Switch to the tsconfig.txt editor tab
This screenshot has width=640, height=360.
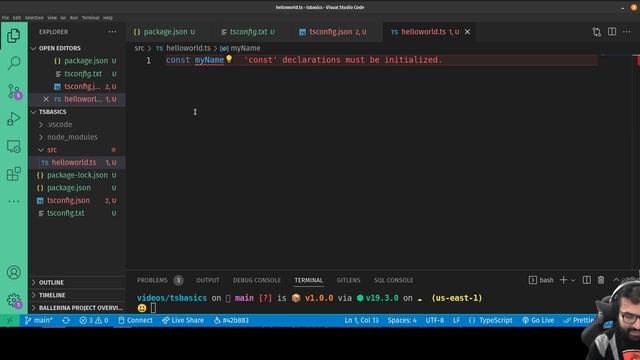coord(248,32)
